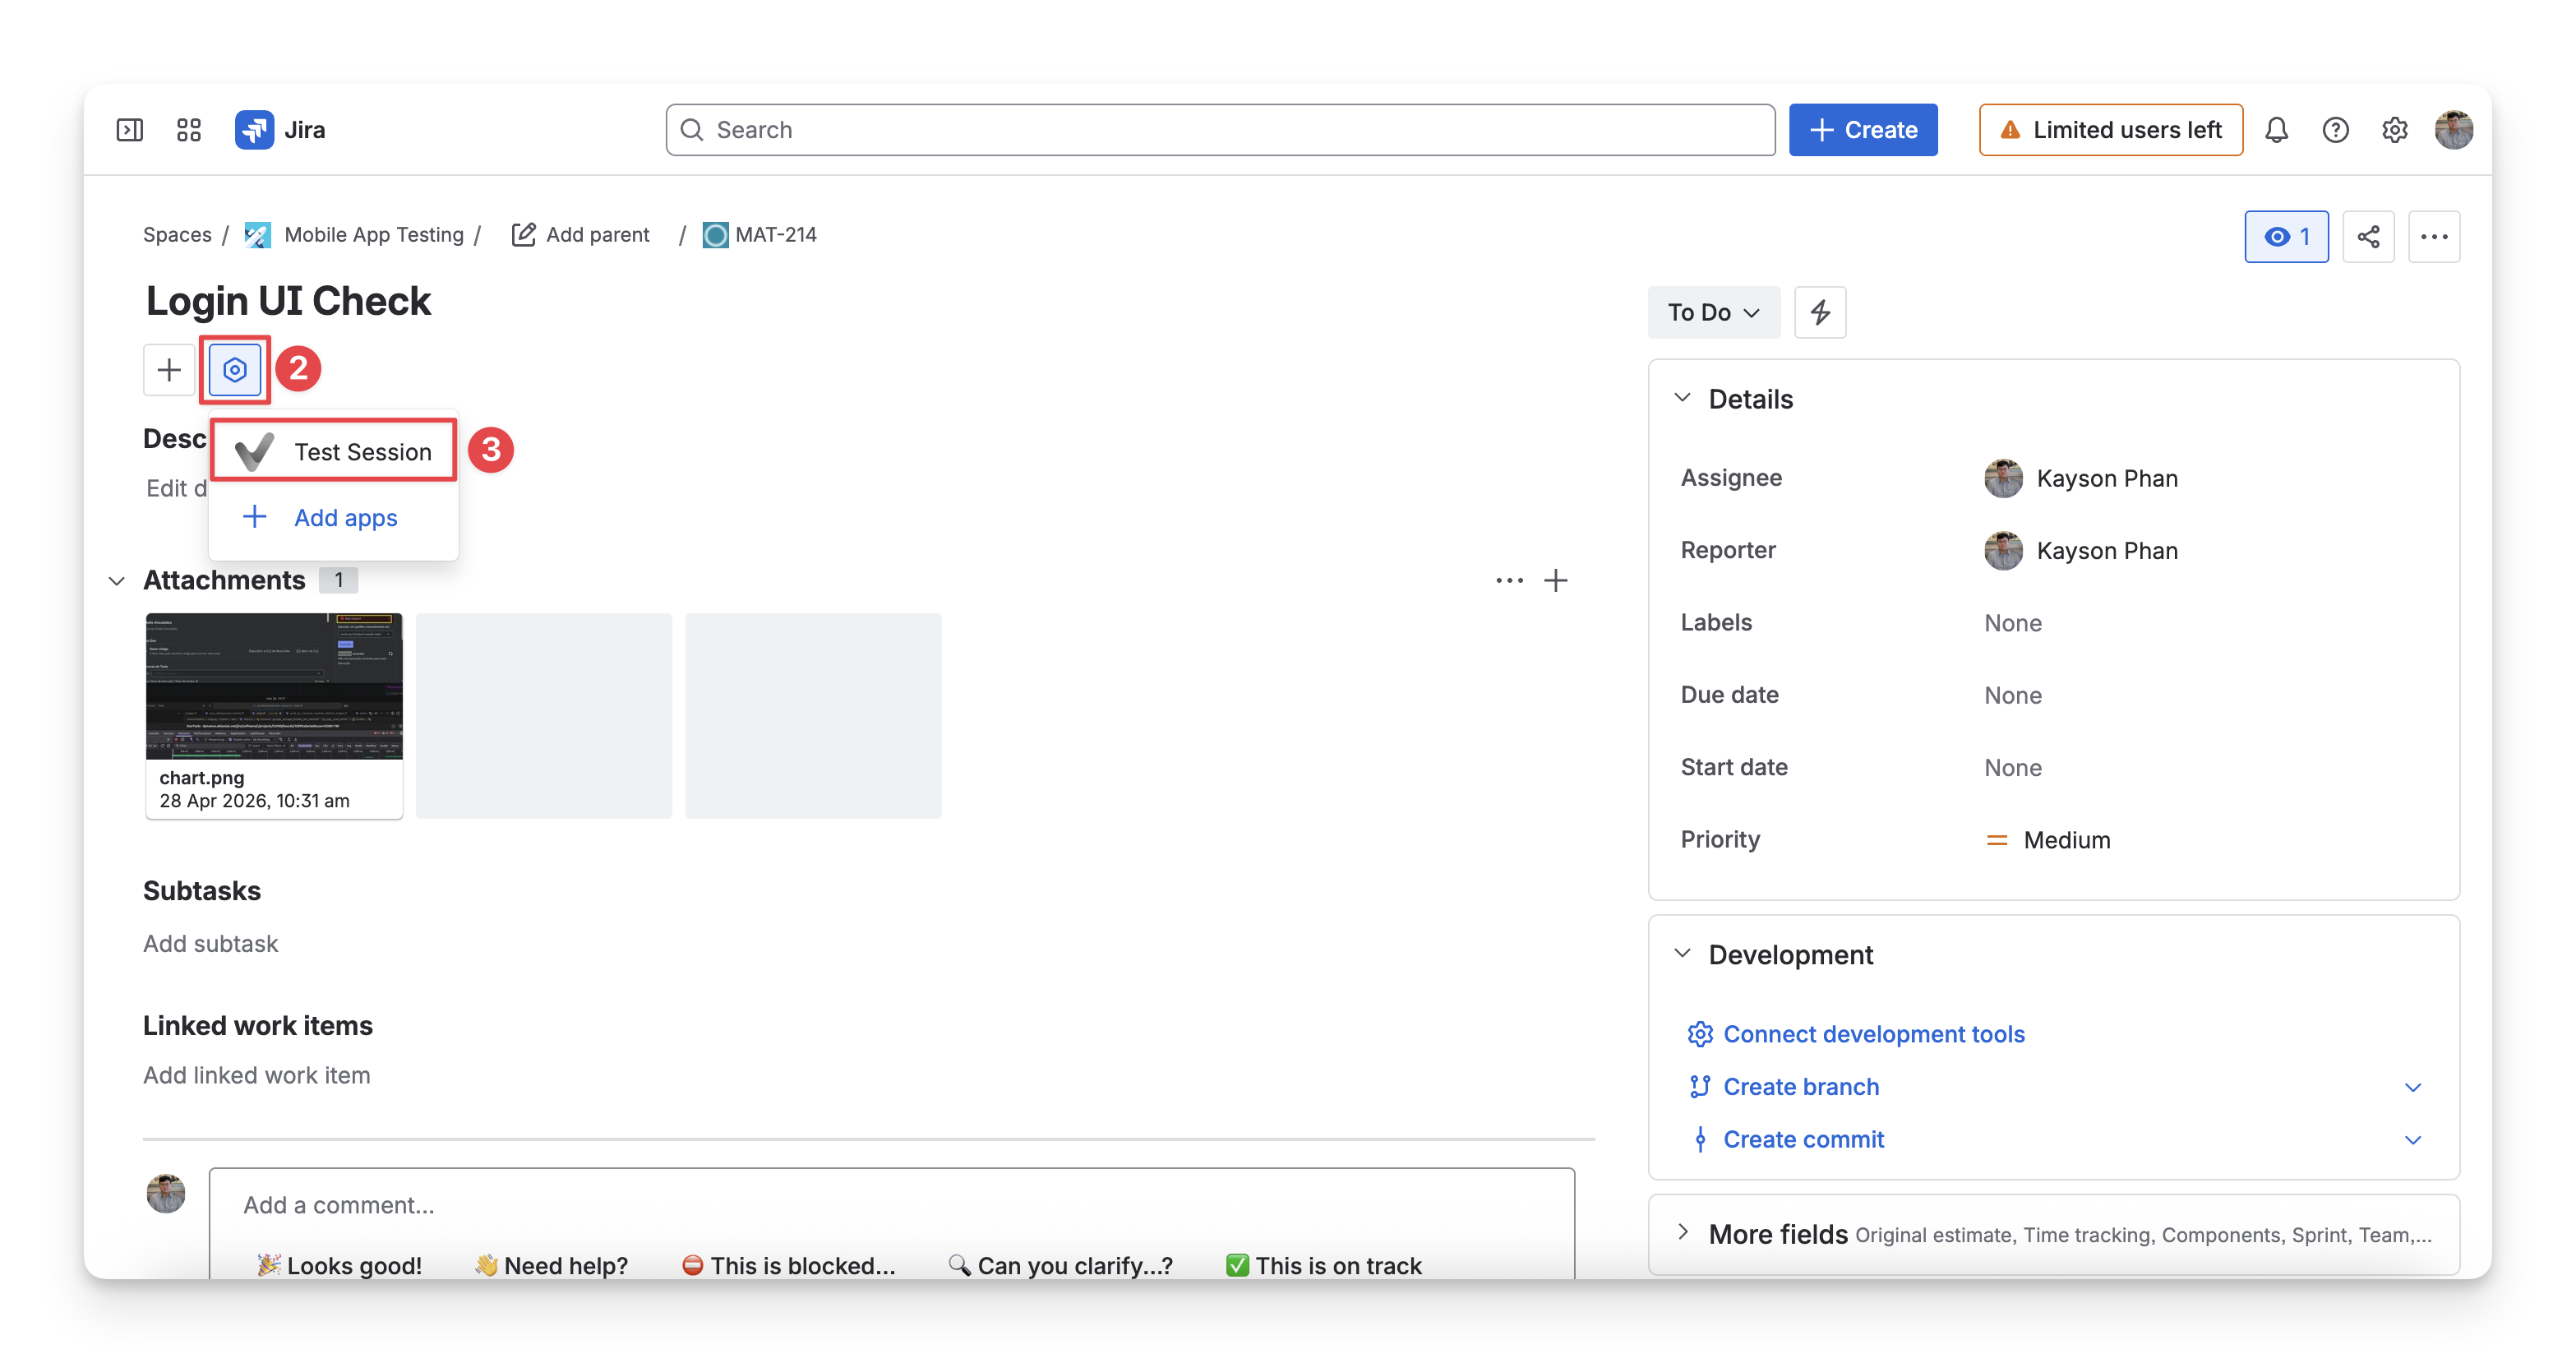Open the automation lightning bolt icon
Image resolution: width=2576 pixels, height=1363 pixels.
click(1820, 312)
